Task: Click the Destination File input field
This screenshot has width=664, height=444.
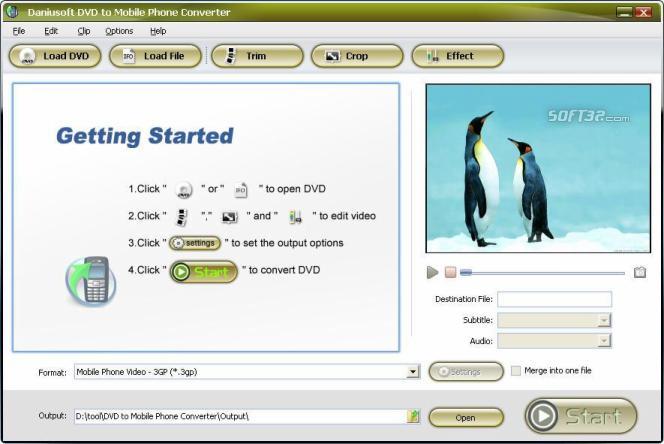Action: (554, 299)
